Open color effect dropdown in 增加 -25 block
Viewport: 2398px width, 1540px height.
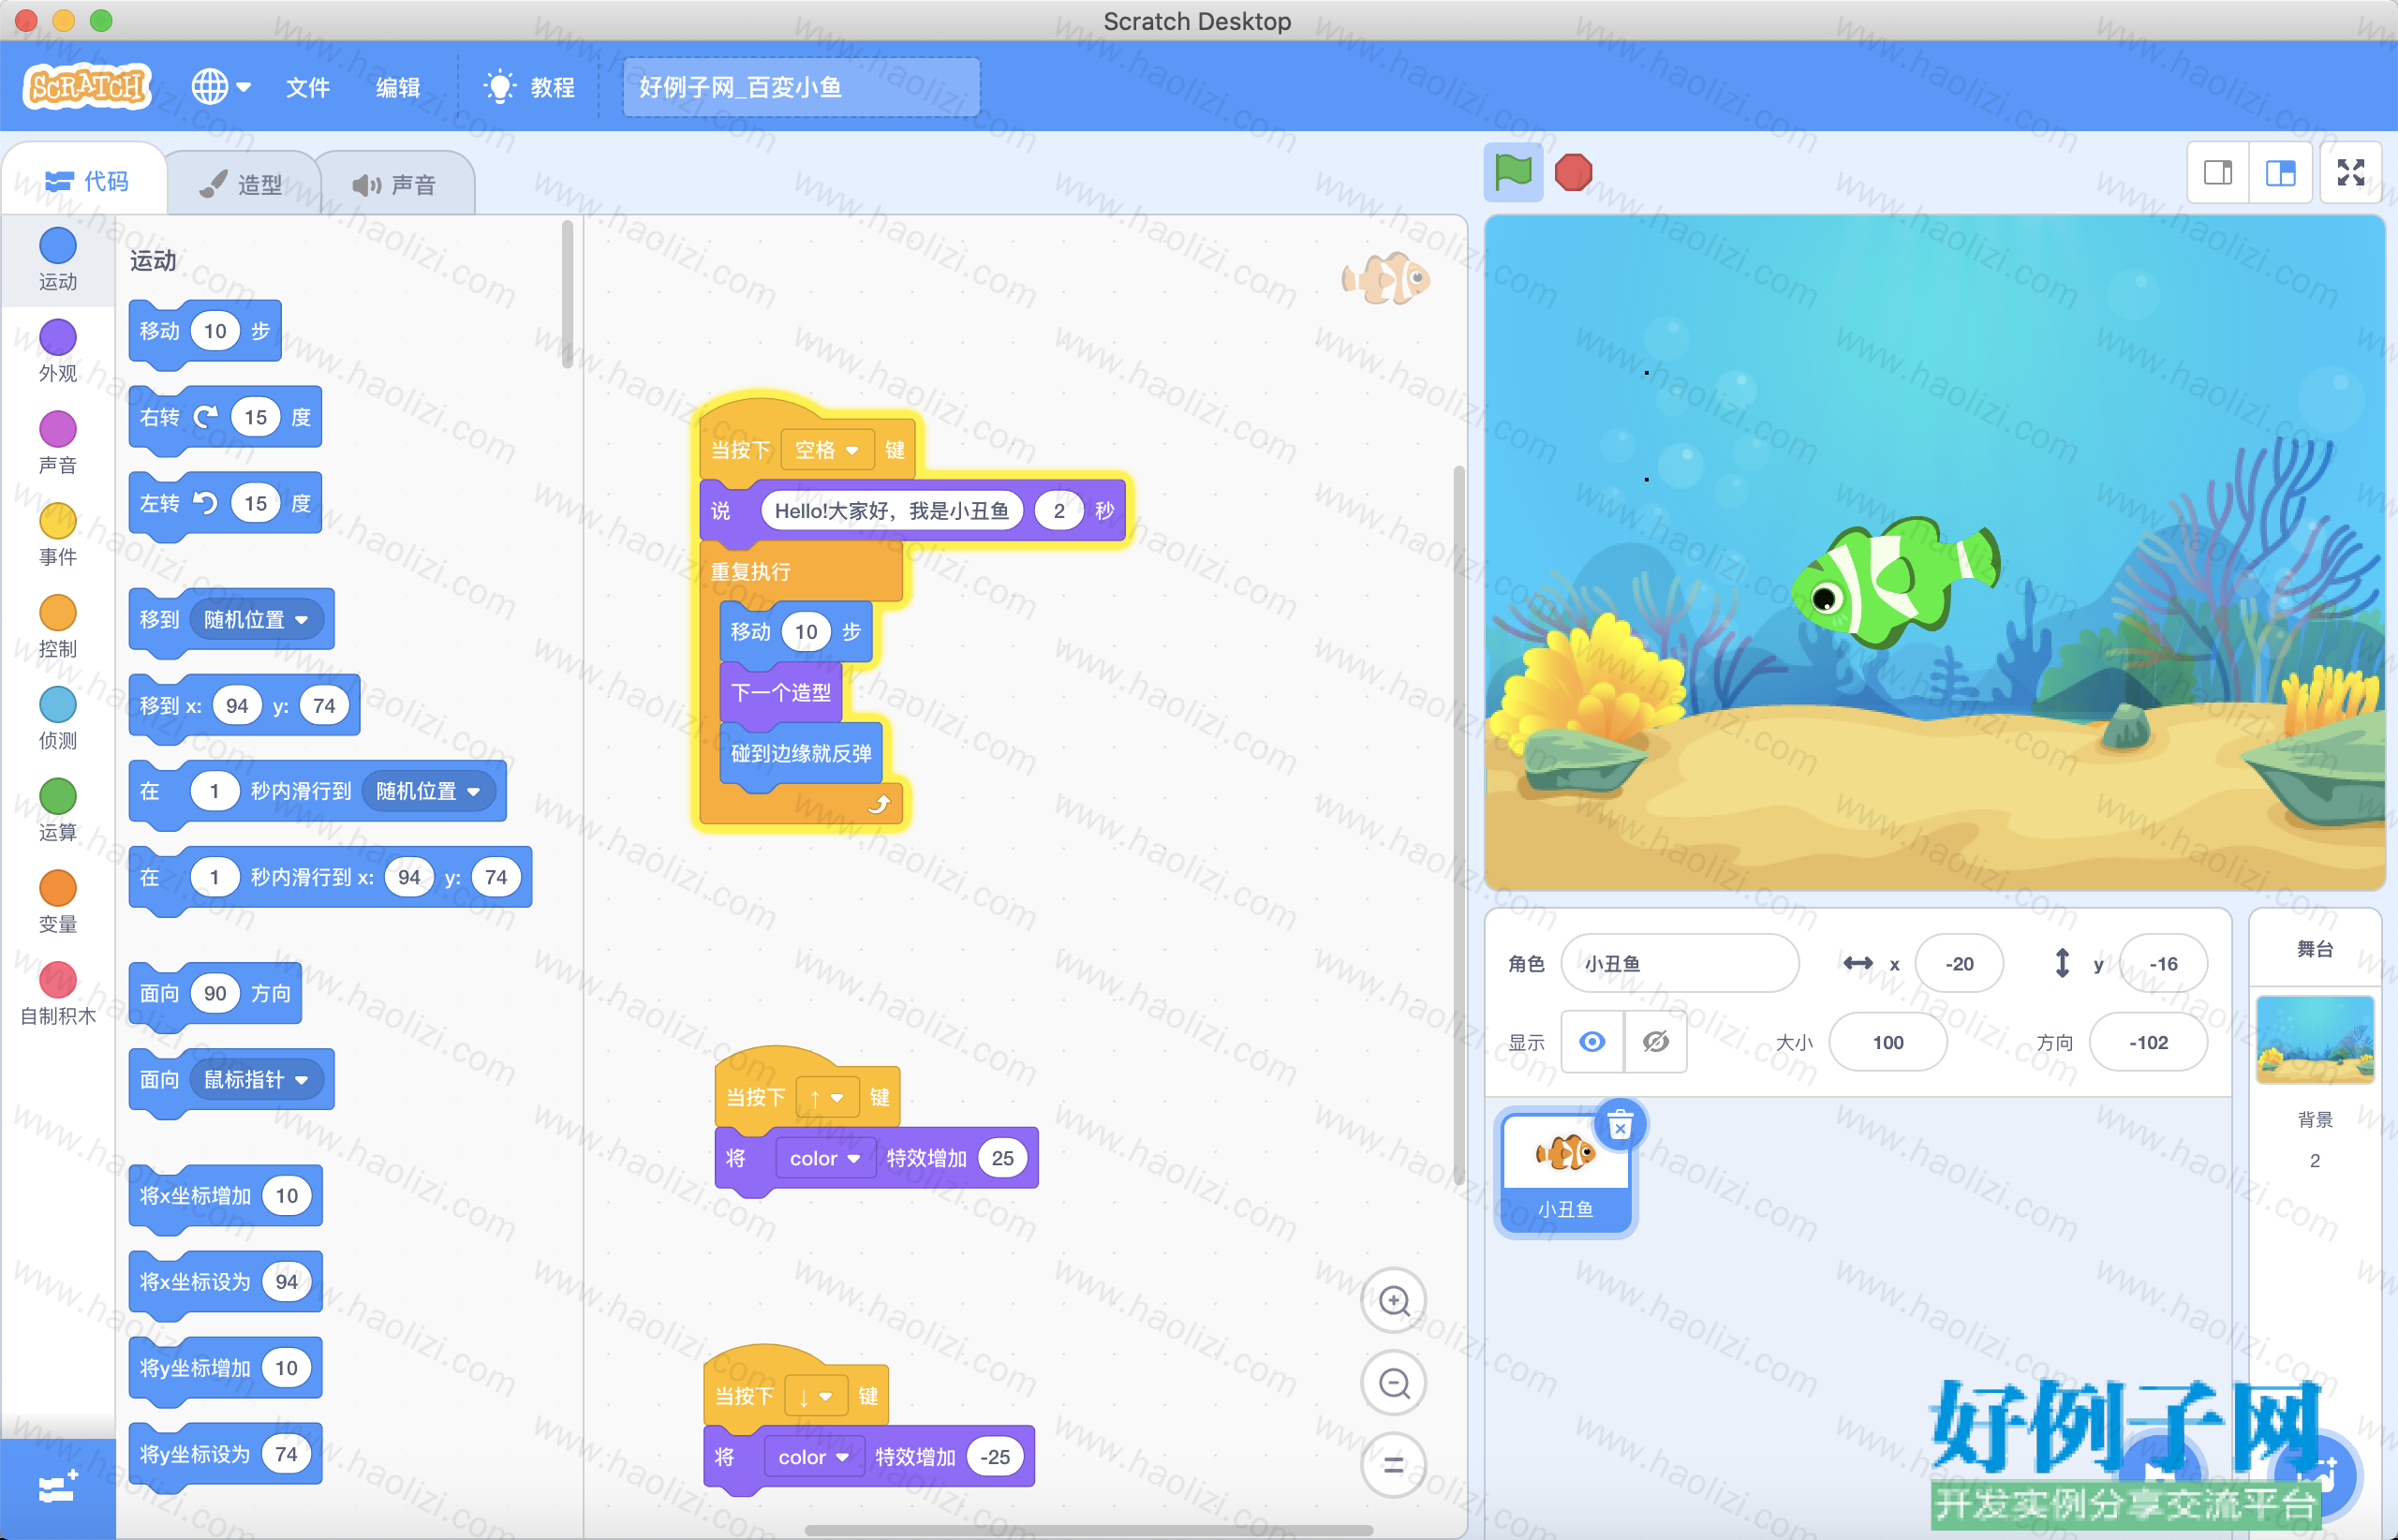(813, 1457)
